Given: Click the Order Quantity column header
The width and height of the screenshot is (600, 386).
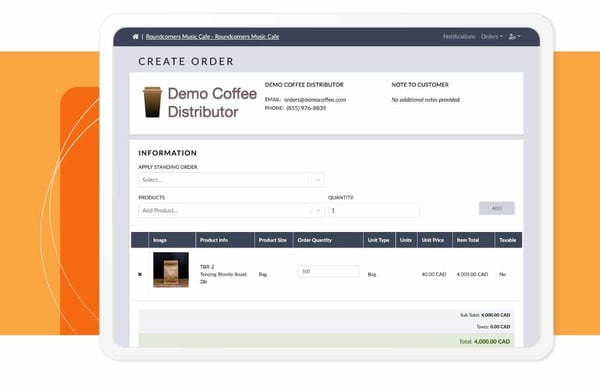Looking at the screenshot, I should pos(315,240).
